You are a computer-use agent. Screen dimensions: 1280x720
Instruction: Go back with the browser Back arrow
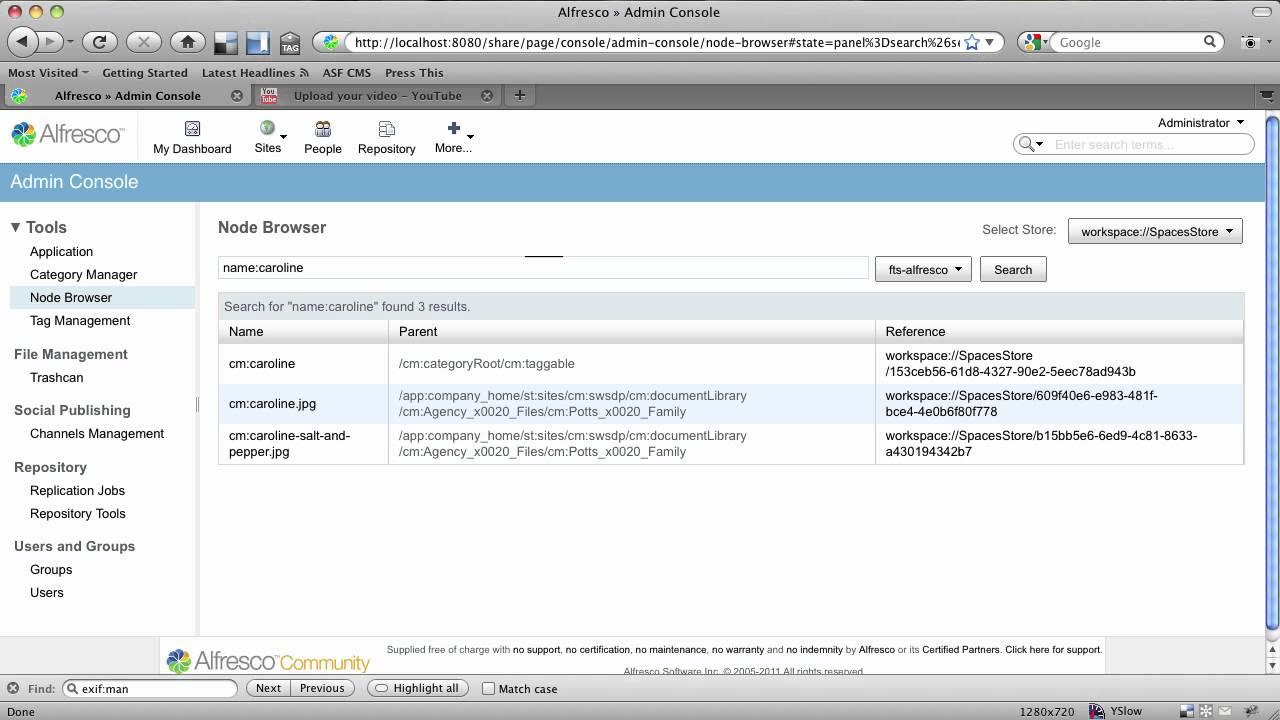coord(22,42)
